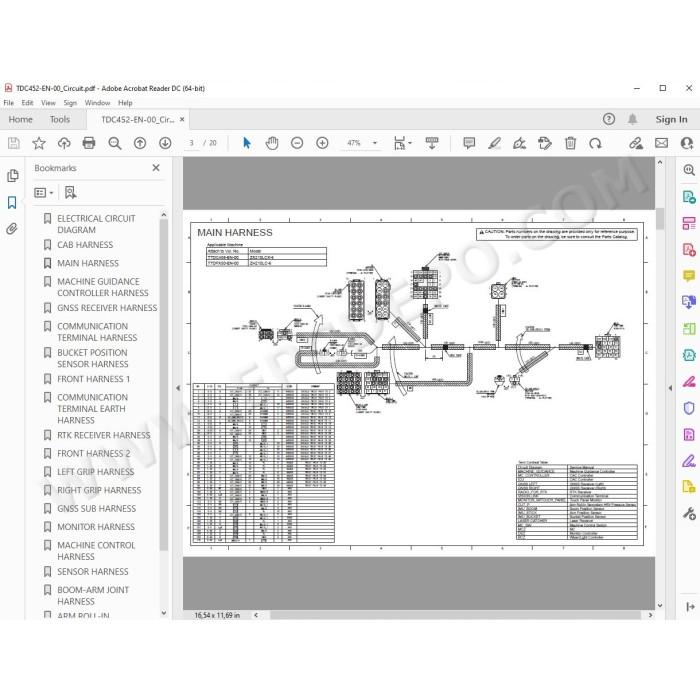Select the Highlight text pen
Screen dimensions: 700x700
[494, 143]
